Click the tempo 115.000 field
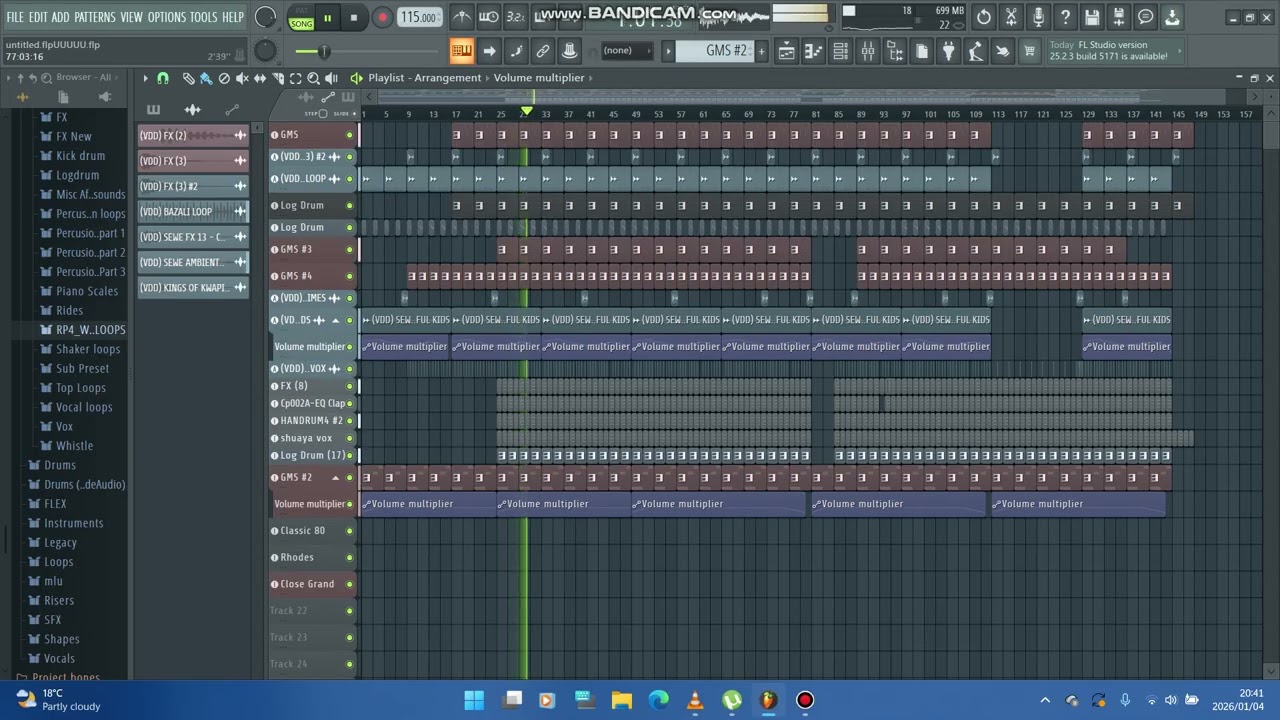Screen dimensions: 1280x720 tap(419, 18)
